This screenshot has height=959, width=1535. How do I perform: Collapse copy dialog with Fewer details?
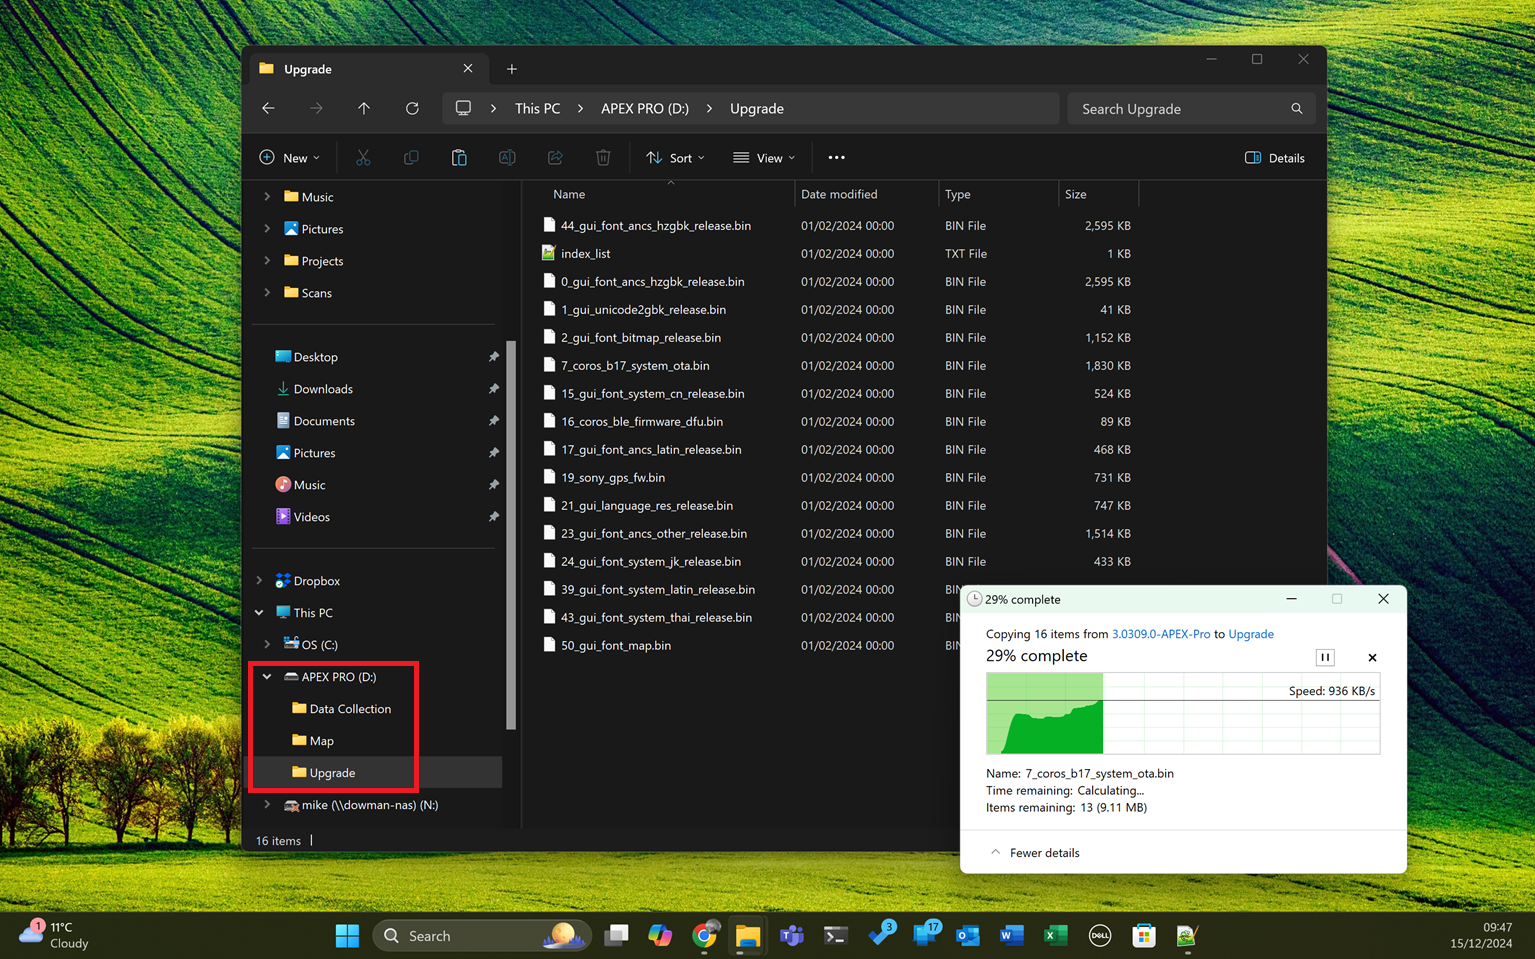tap(1035, 853)
